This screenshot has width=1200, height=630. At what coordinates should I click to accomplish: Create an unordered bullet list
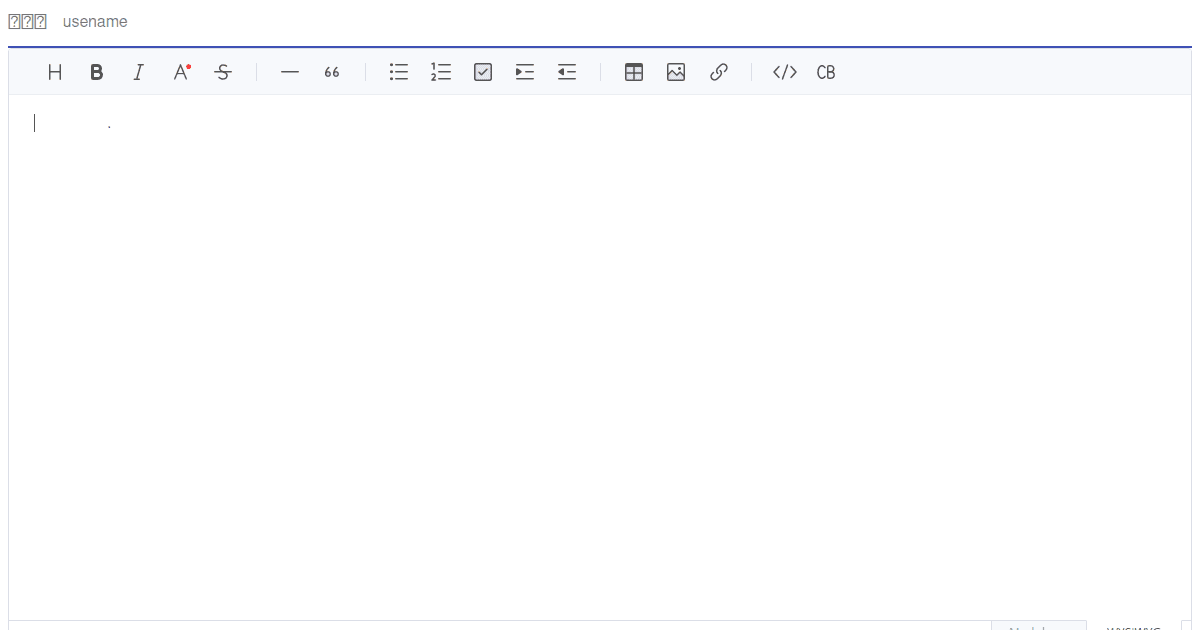pos(399,72)
